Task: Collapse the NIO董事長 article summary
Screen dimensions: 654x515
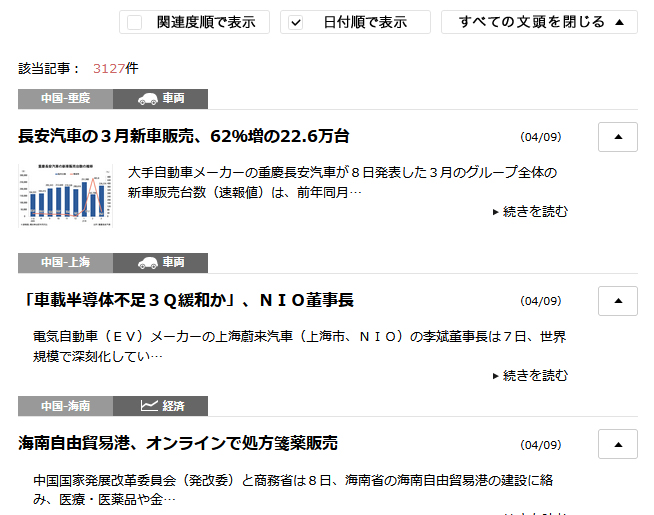Action: pyautogui.click(x=618, y=301)
